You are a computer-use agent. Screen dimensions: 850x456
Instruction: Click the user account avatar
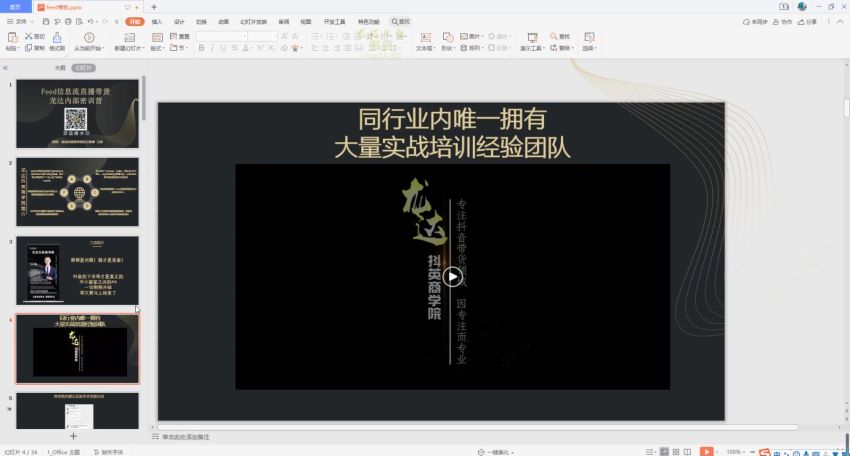click(x=802, y=7)
